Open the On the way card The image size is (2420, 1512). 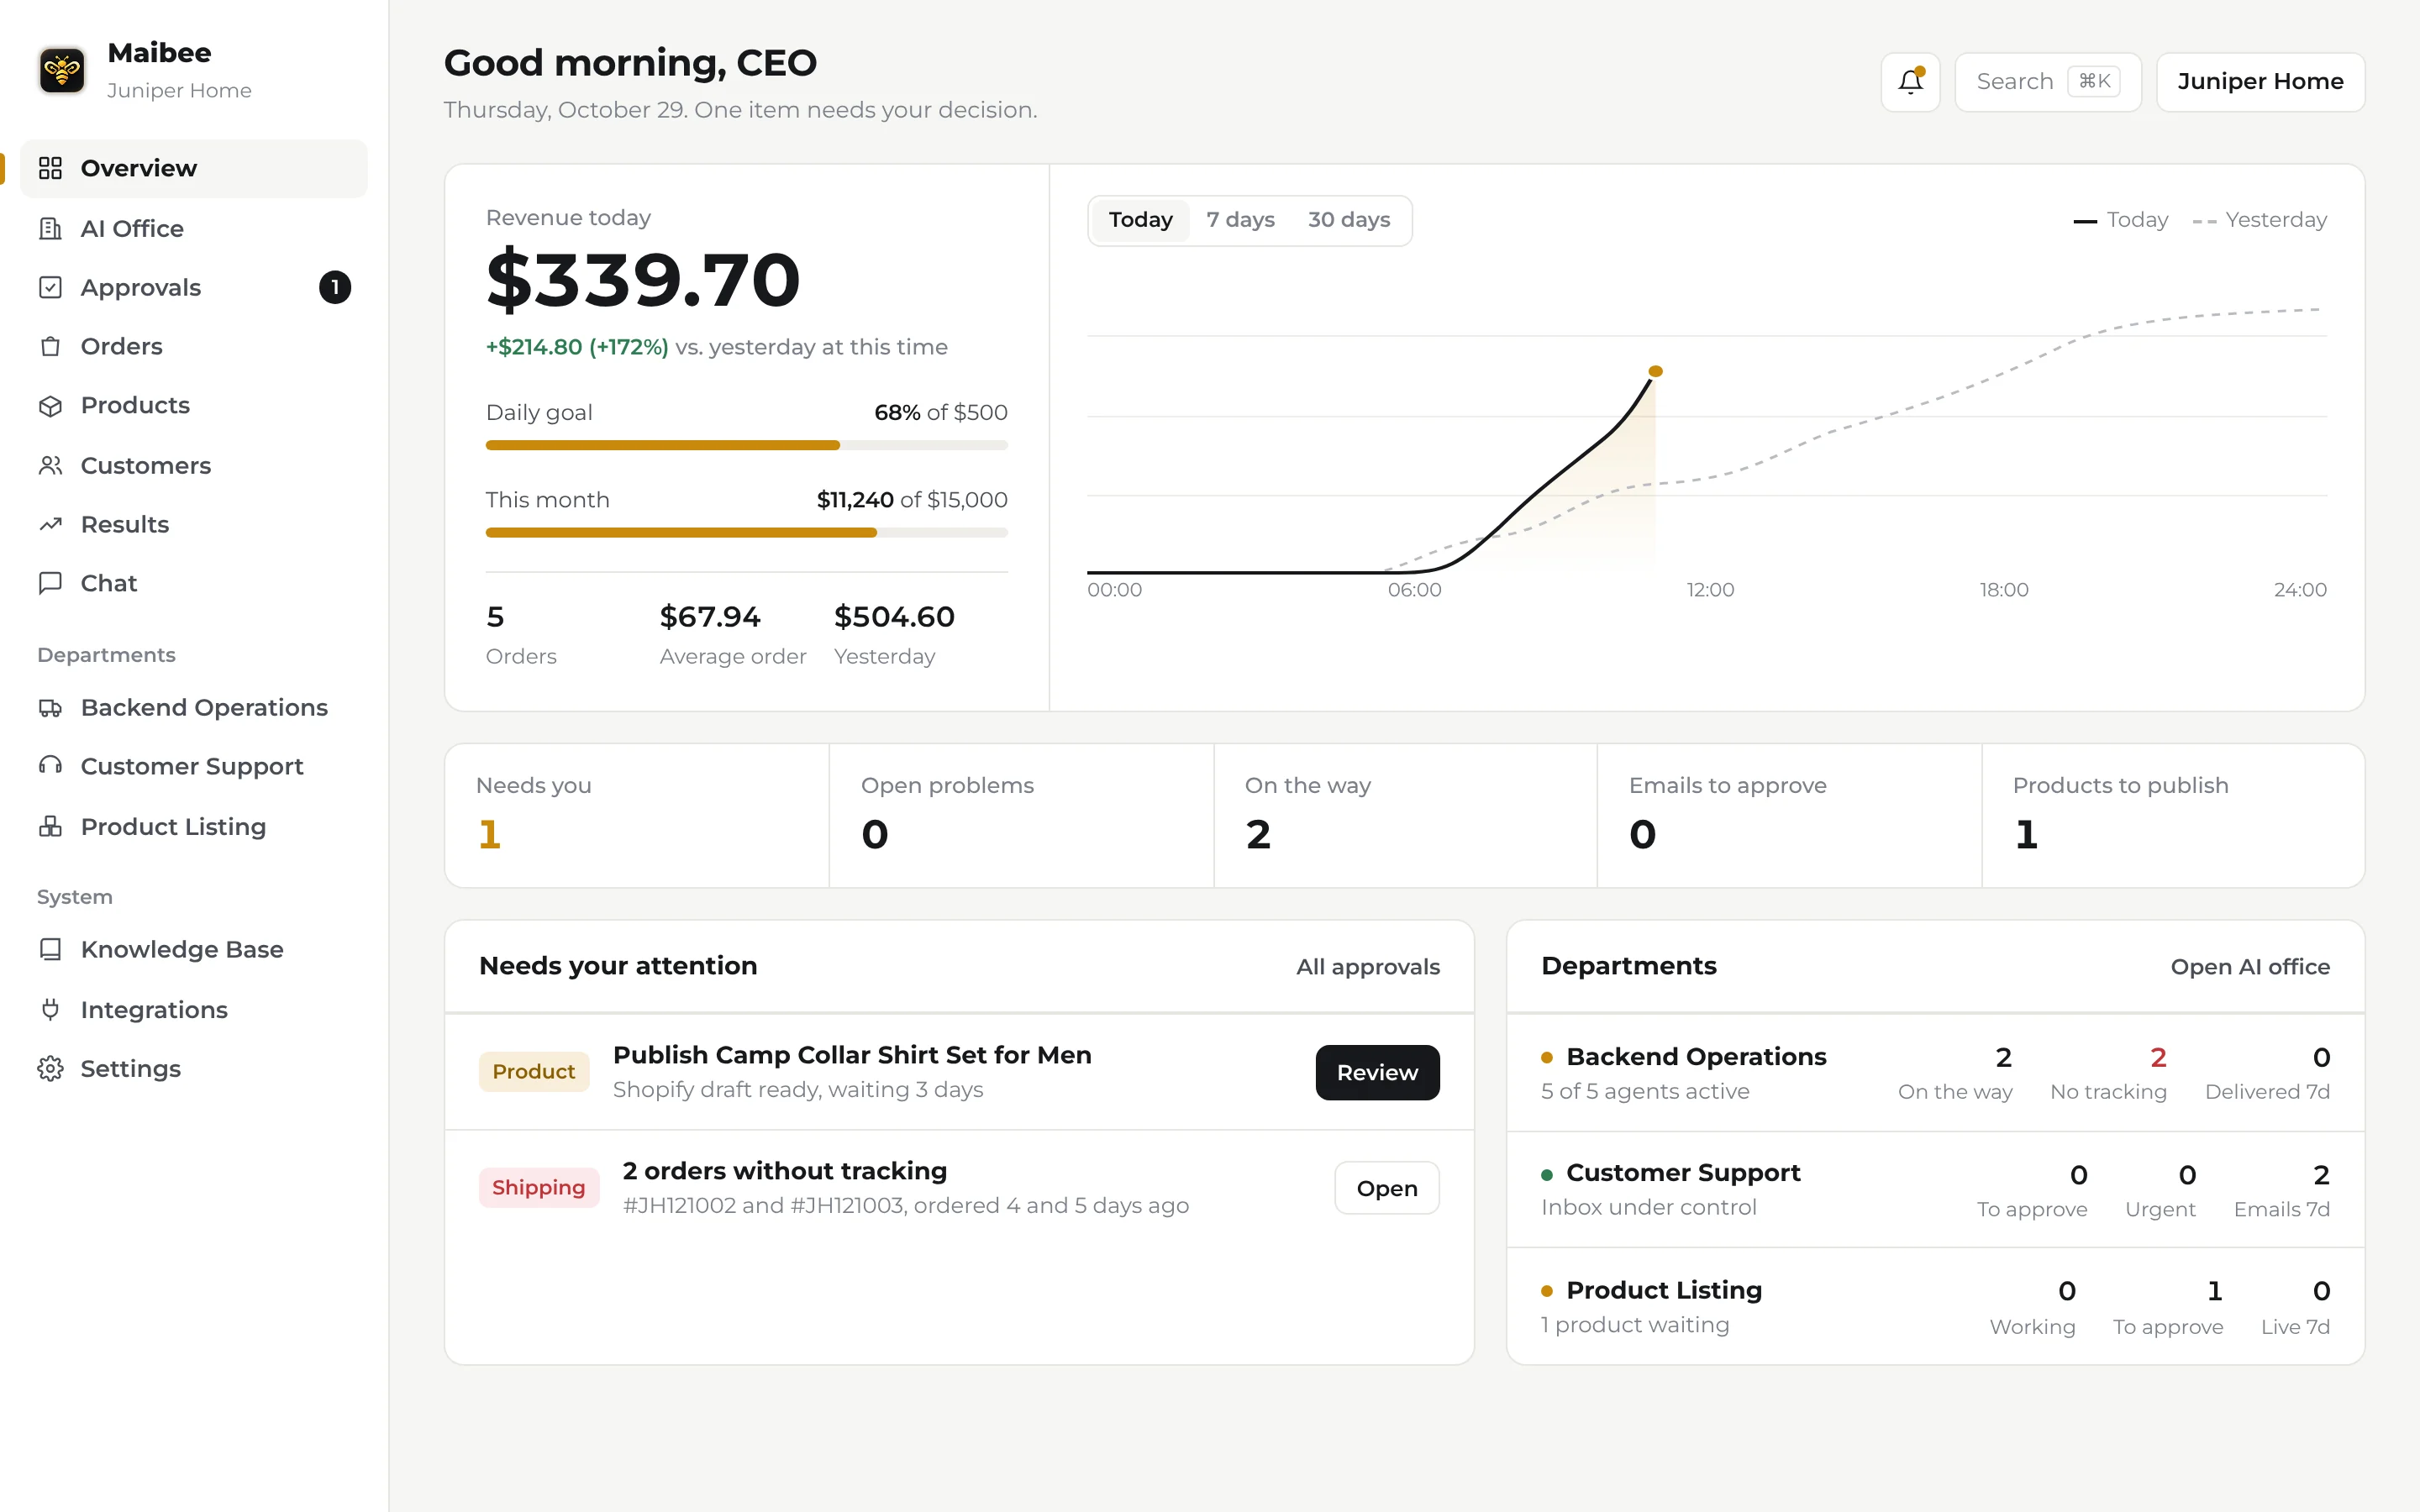pyautogui.click(x=1405, y=815)
